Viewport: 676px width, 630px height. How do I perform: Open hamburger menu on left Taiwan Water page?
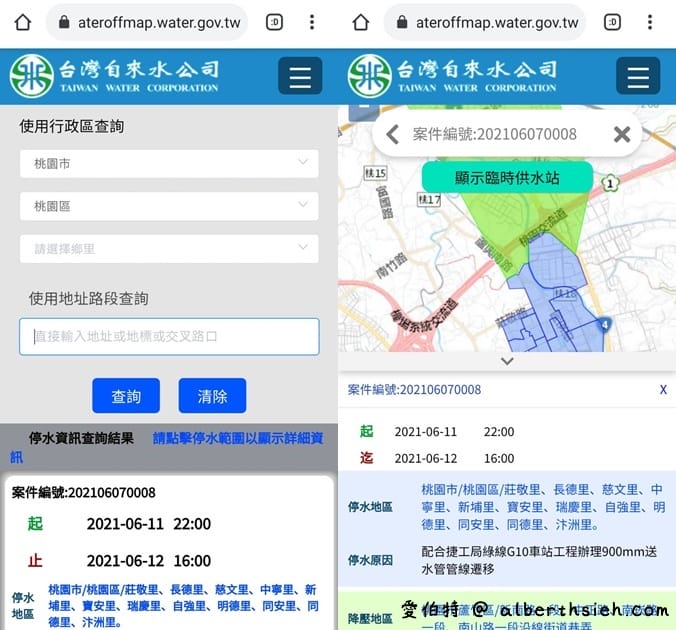[300, 76]
